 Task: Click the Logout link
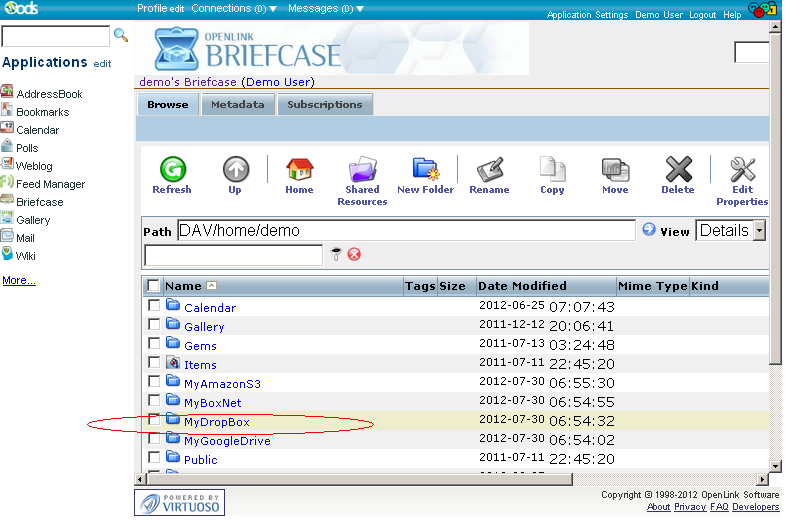tap(702, 15)
